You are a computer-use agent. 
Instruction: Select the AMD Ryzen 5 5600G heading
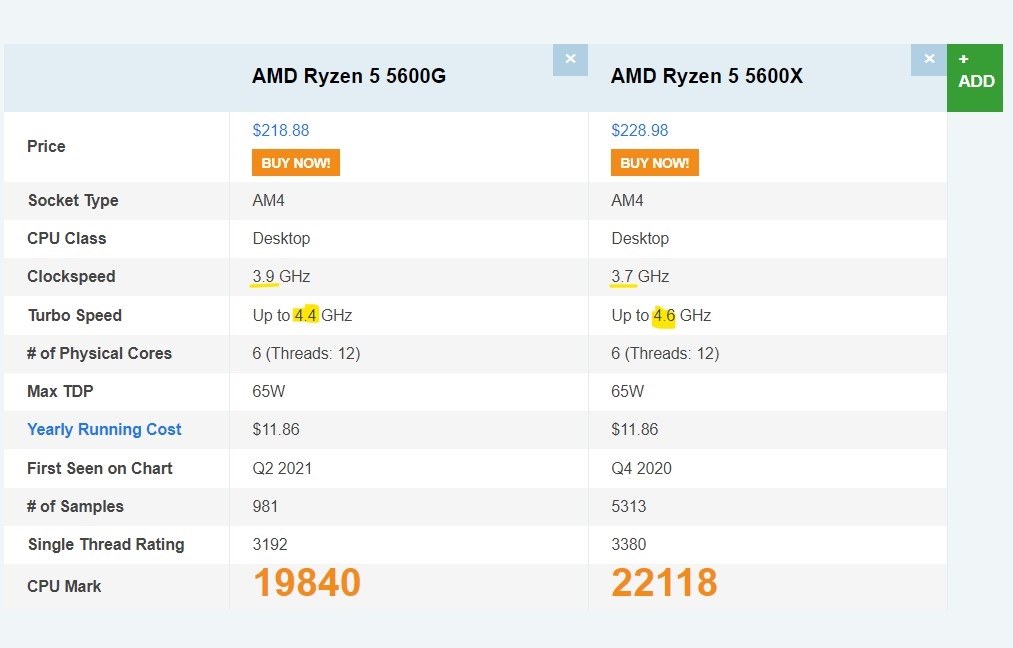(349, 76)
